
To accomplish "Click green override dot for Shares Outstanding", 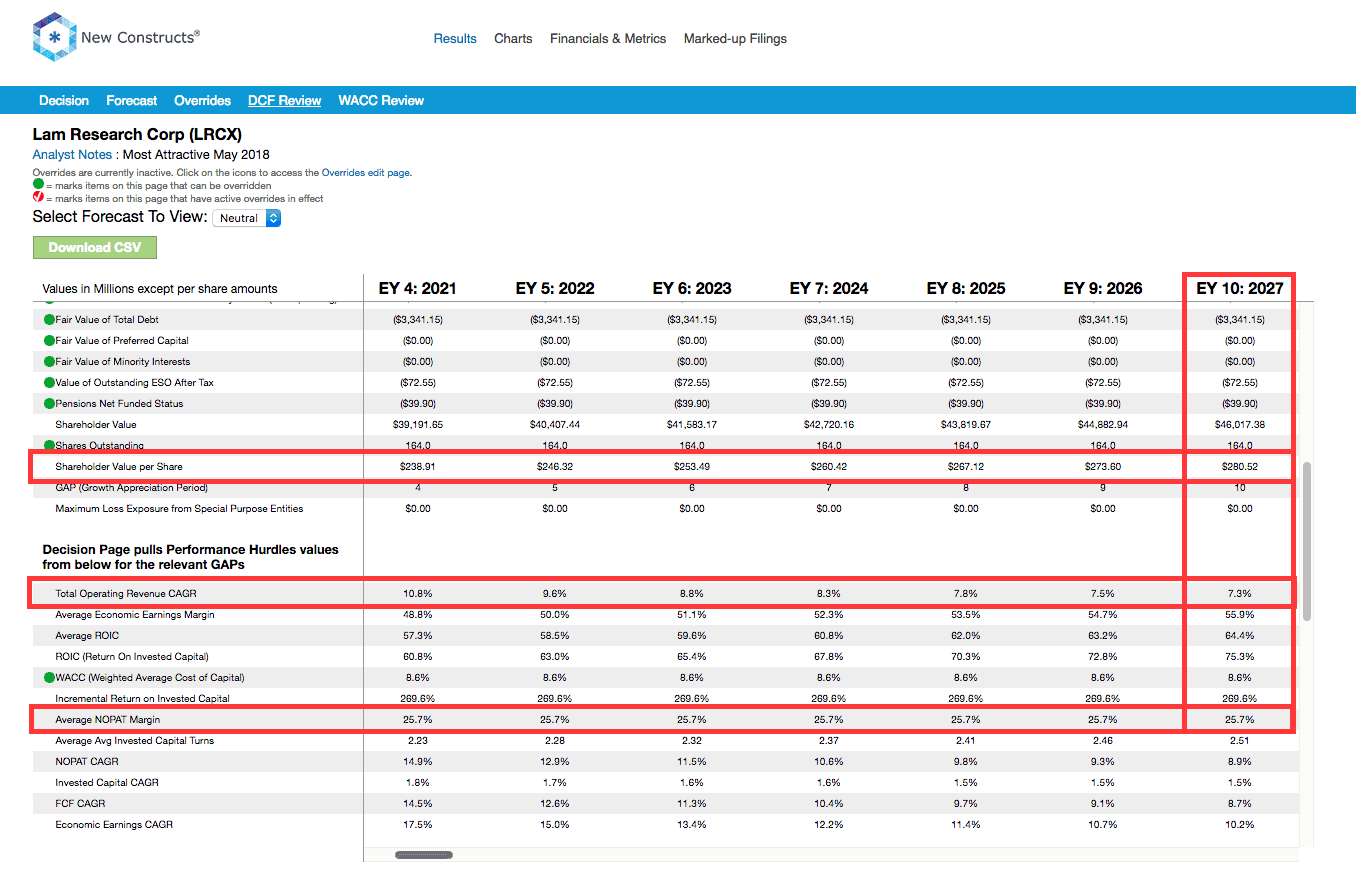I will 49,446.
